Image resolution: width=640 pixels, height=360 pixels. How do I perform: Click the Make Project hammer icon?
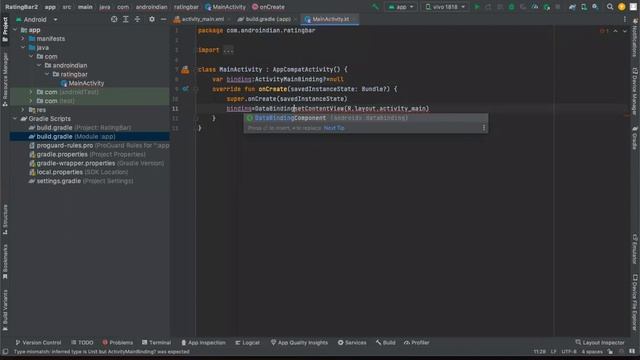coord(375,7)
